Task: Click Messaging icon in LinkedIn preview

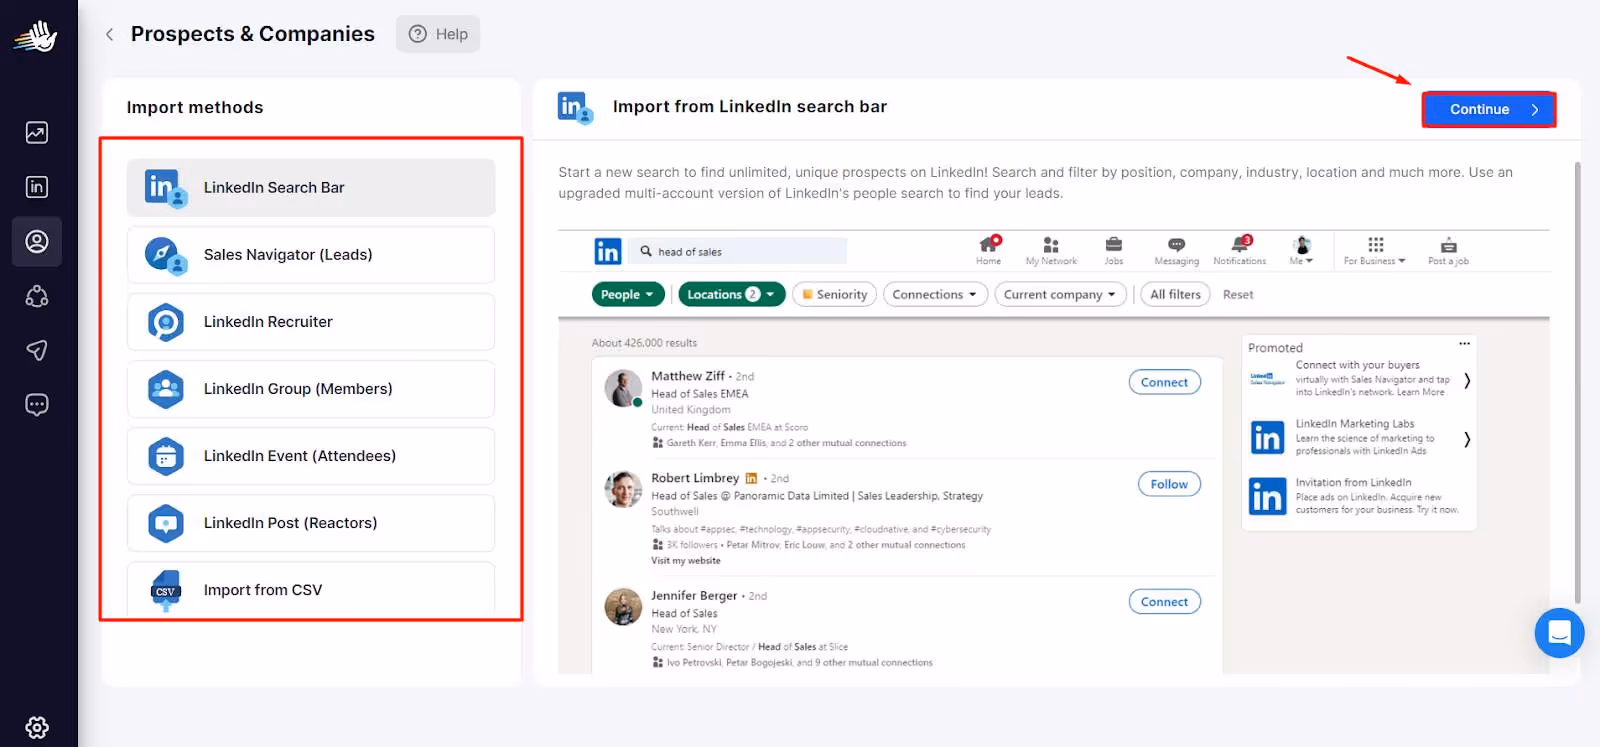Action: pyautogui.click(x=1176, y=250)
